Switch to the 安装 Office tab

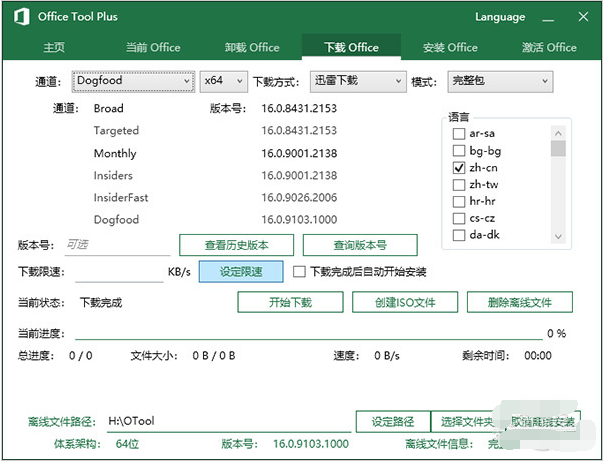click(x=449, y=47)
